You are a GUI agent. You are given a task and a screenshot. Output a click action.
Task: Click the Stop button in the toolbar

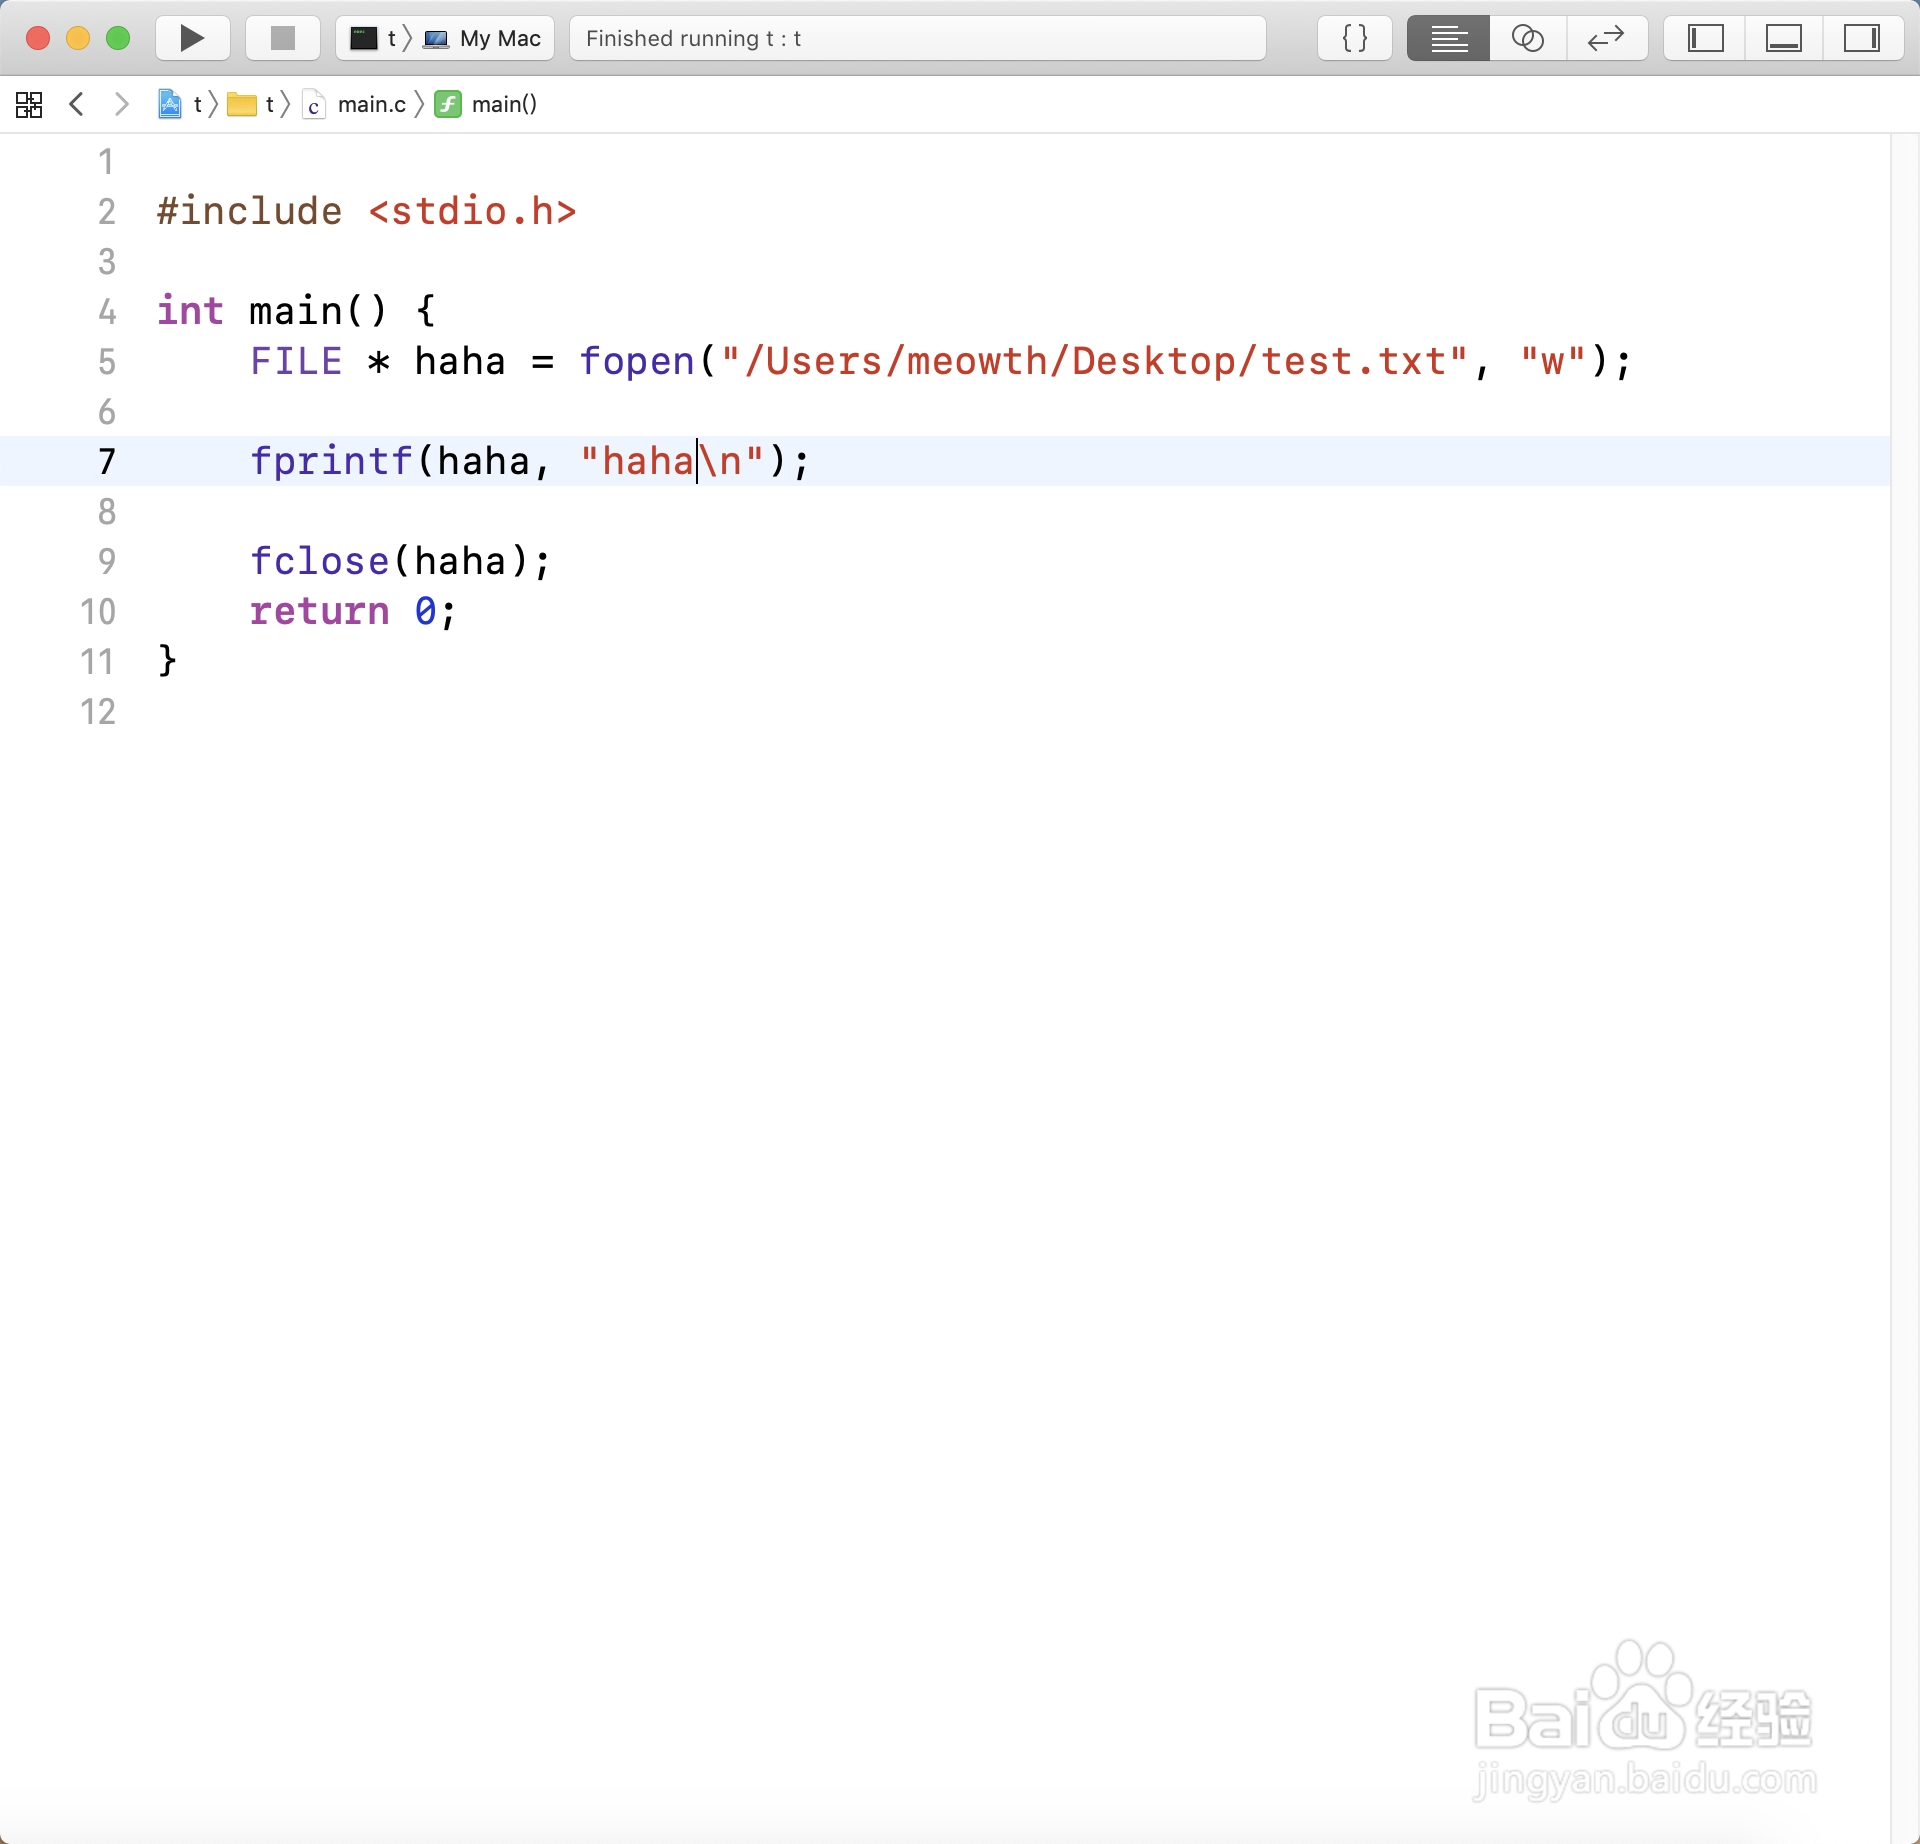coord(283,38)
